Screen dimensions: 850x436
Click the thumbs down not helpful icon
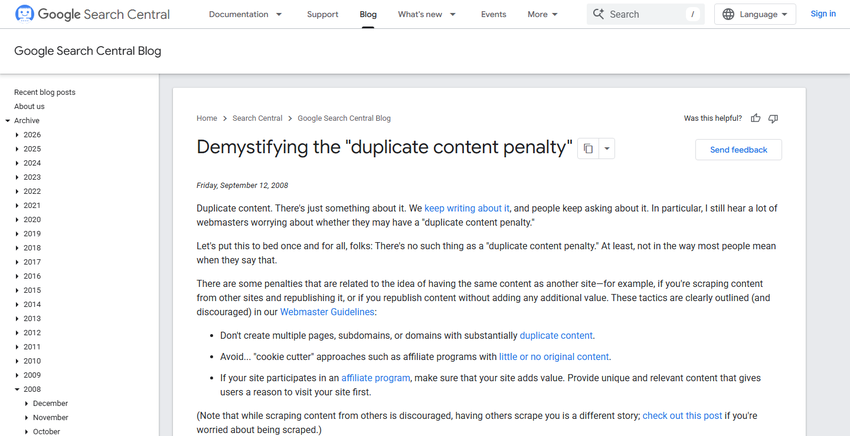tap(774, 118)
